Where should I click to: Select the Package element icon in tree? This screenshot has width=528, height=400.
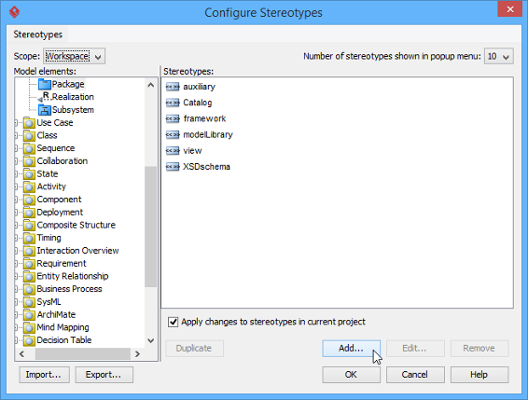[x=44, y=84]
